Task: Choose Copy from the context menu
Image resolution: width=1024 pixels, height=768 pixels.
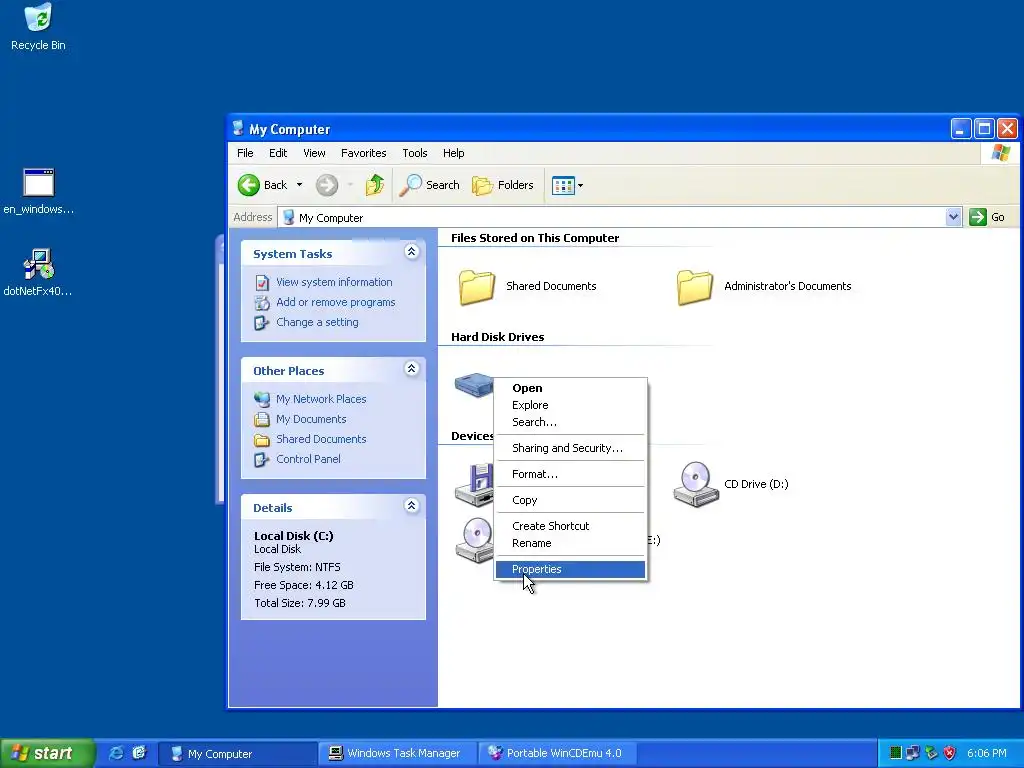Action: coord(570,500)
